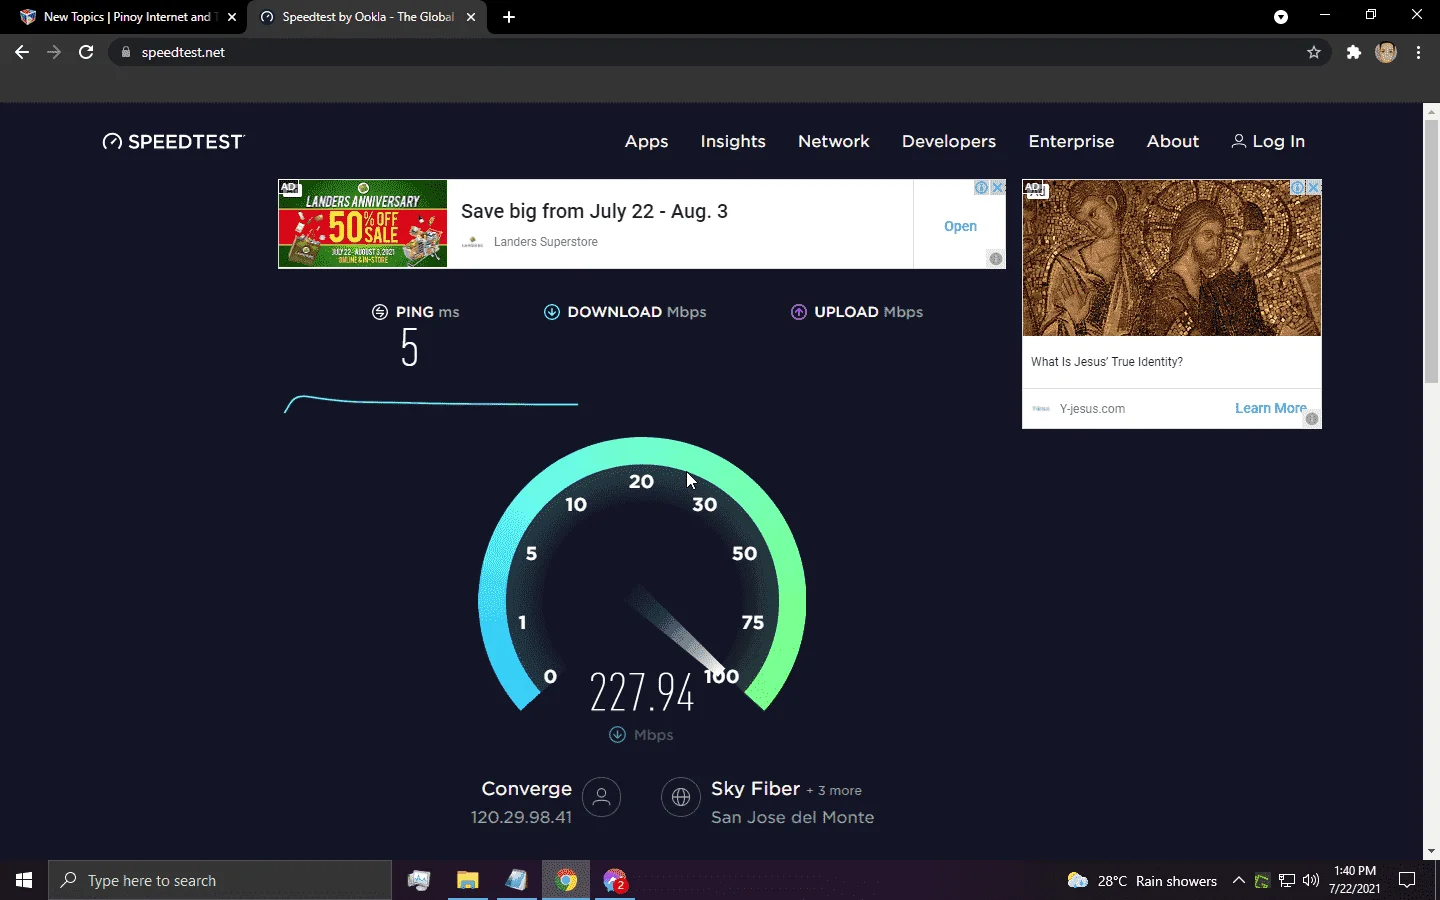Image resolution: width=1440 pixels, height=900 pixels.
Task: Click the 227.94 download speed reading
Action: pos(642,691)
